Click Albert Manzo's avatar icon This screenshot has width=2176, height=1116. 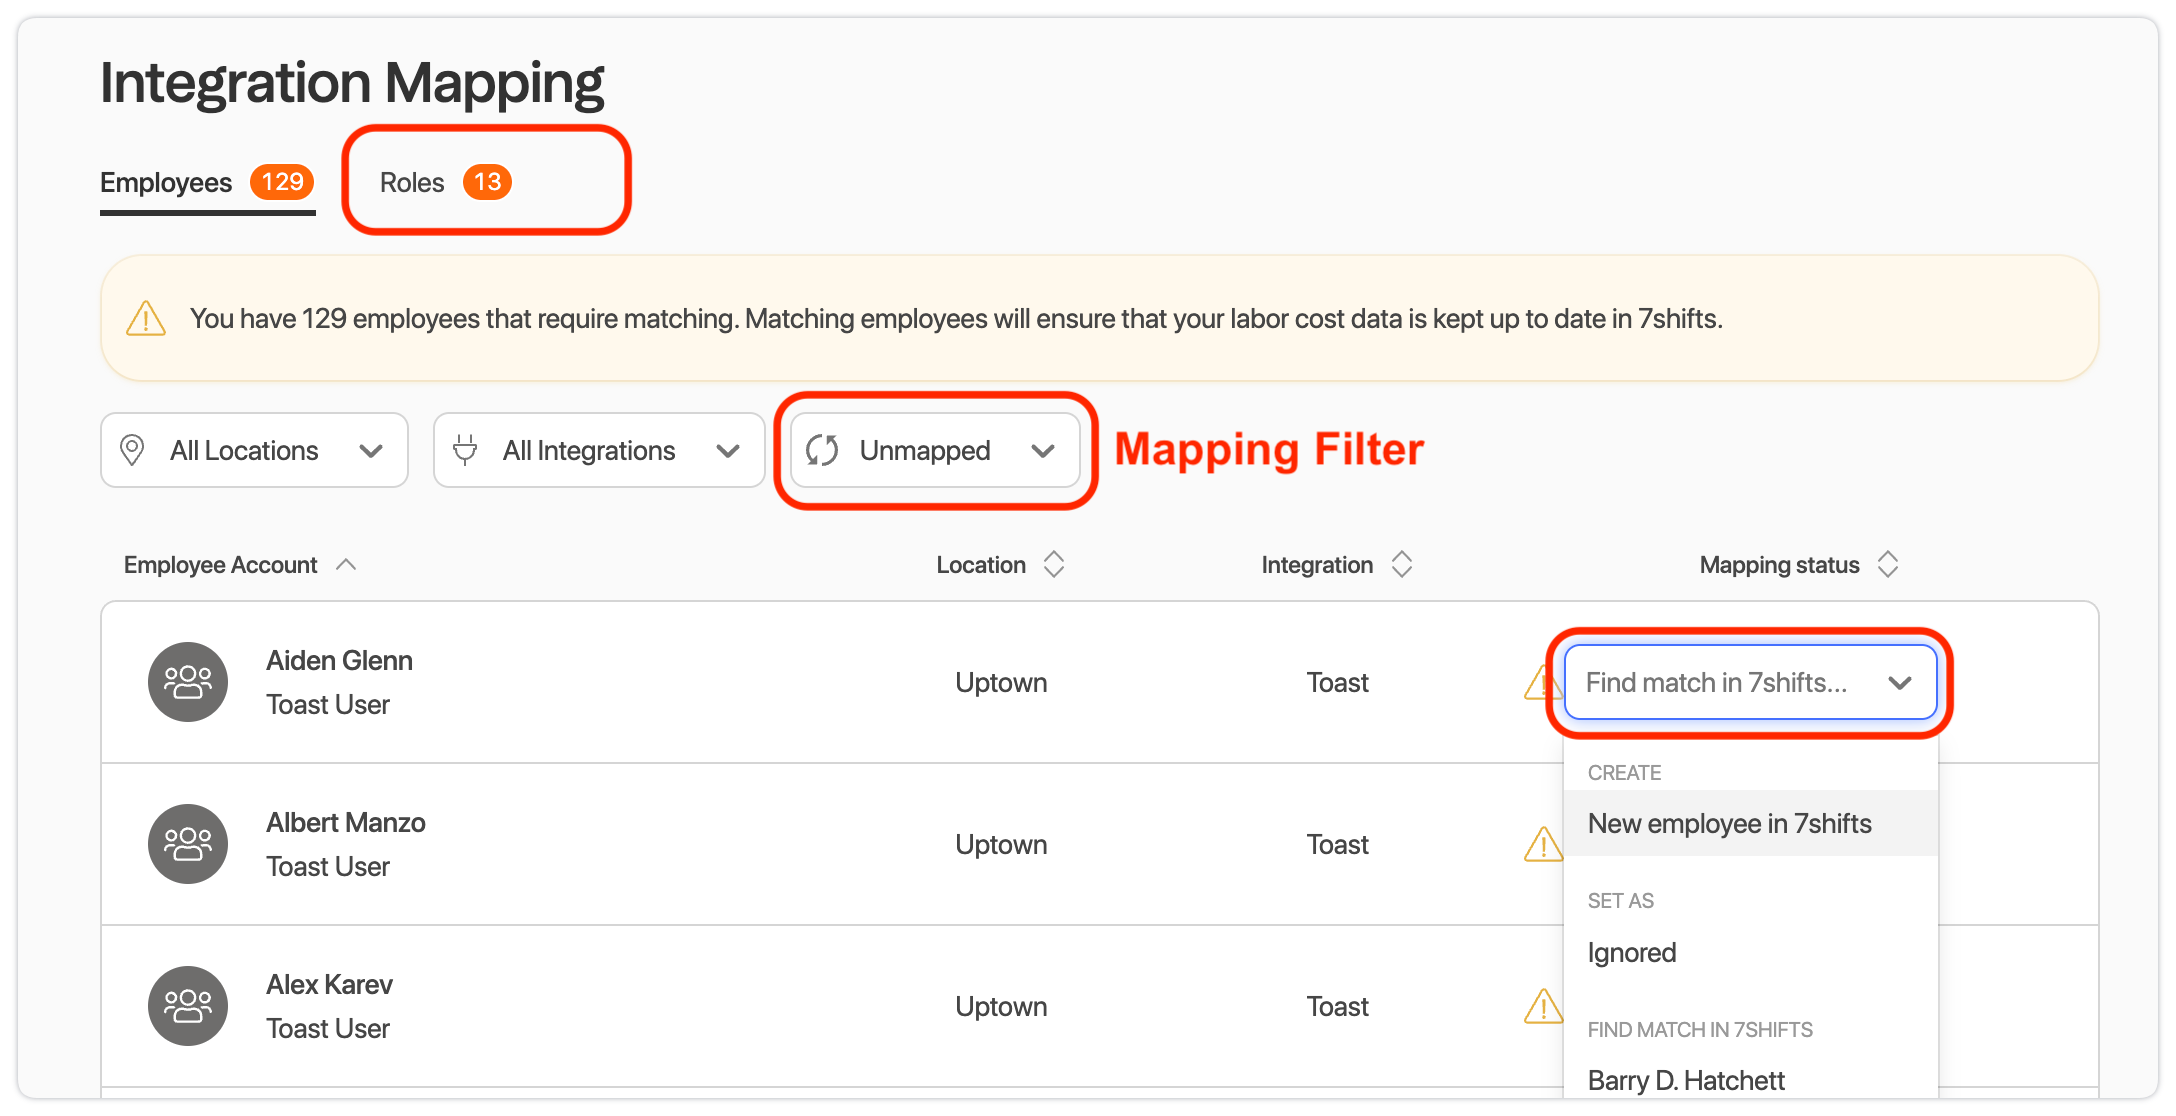click(x=188, y=844)
